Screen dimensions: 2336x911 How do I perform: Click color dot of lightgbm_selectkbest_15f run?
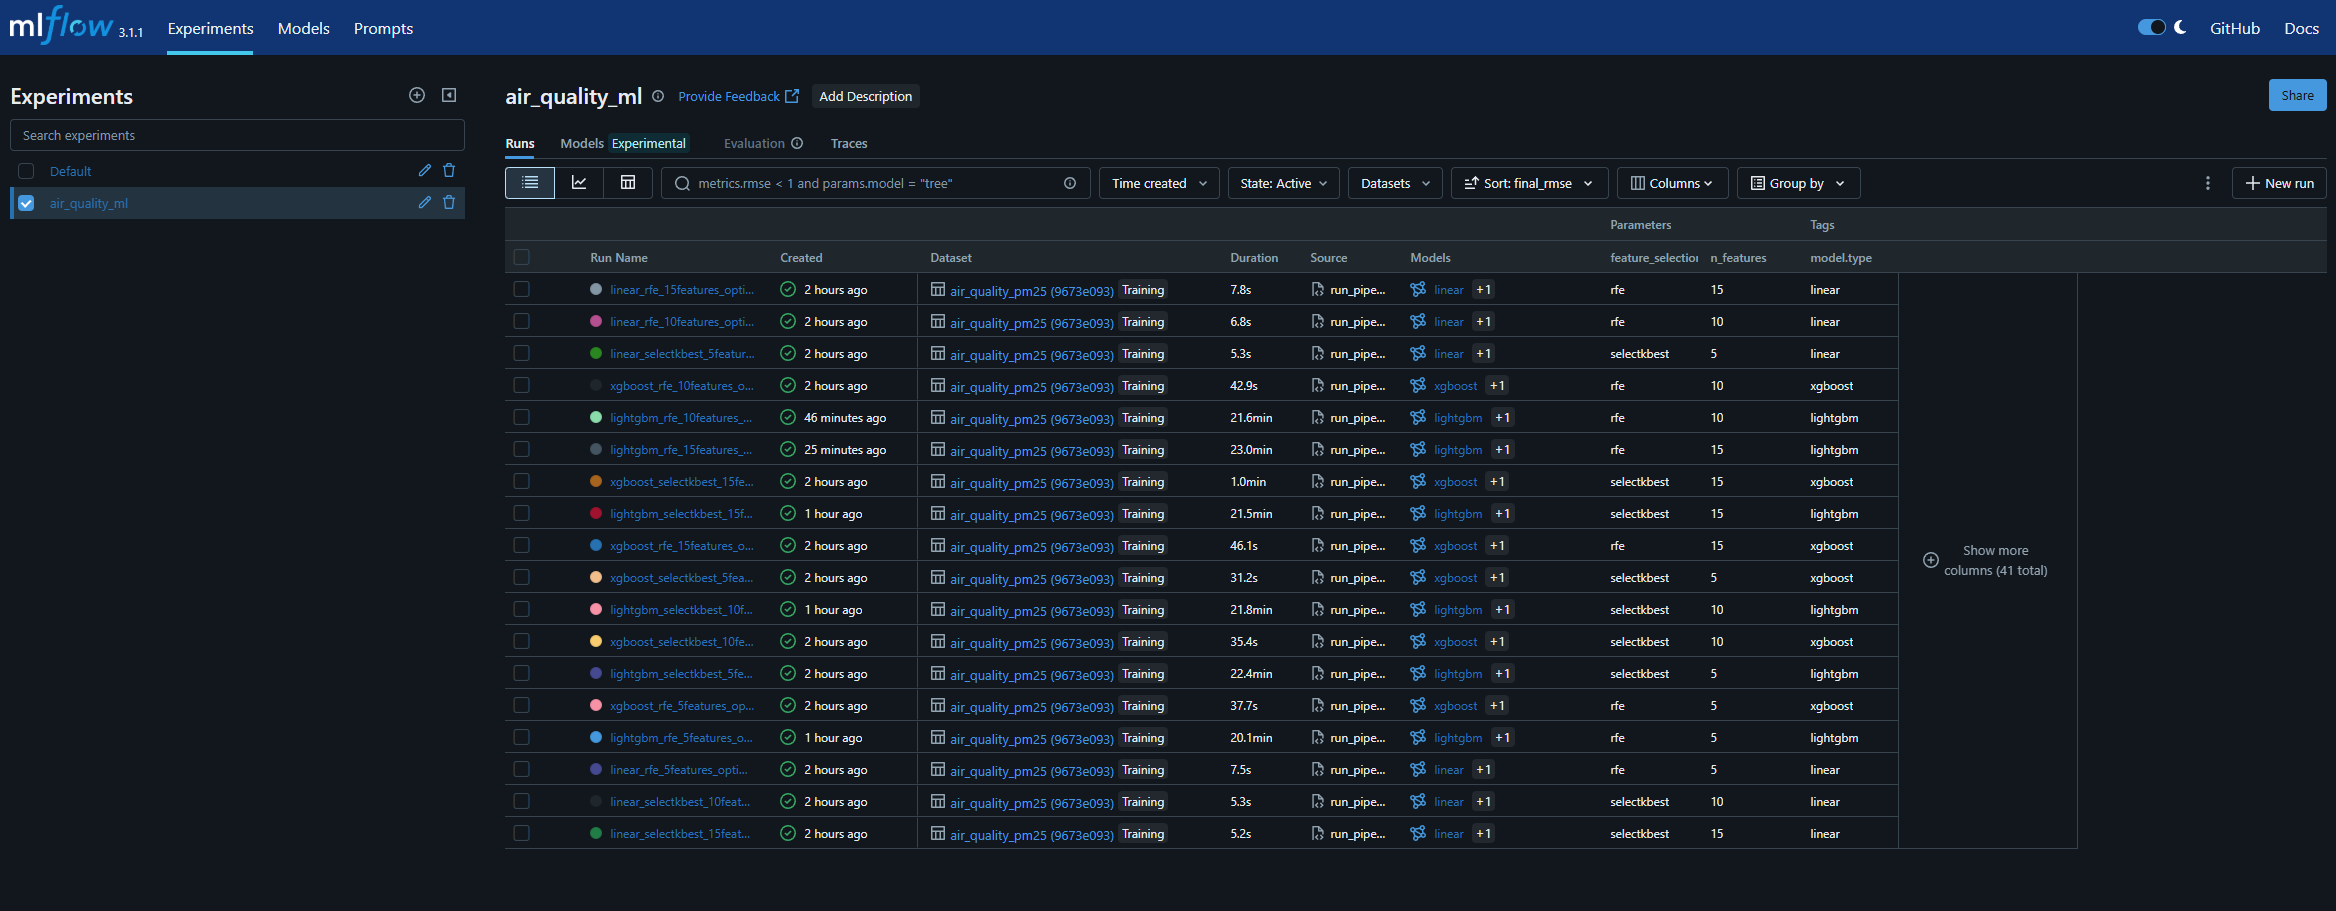tap(596, 513)
